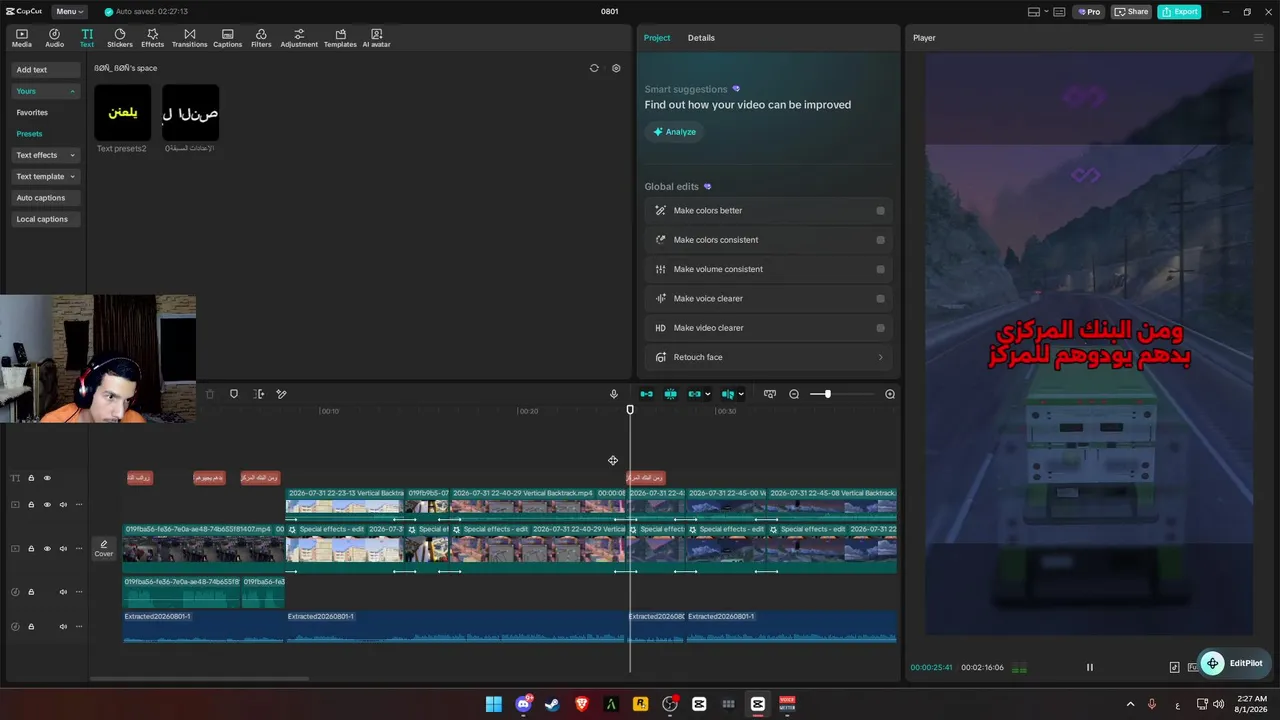Open the Media panel
This screenshot has width=1280, height=720.
(x=22, y=38)
